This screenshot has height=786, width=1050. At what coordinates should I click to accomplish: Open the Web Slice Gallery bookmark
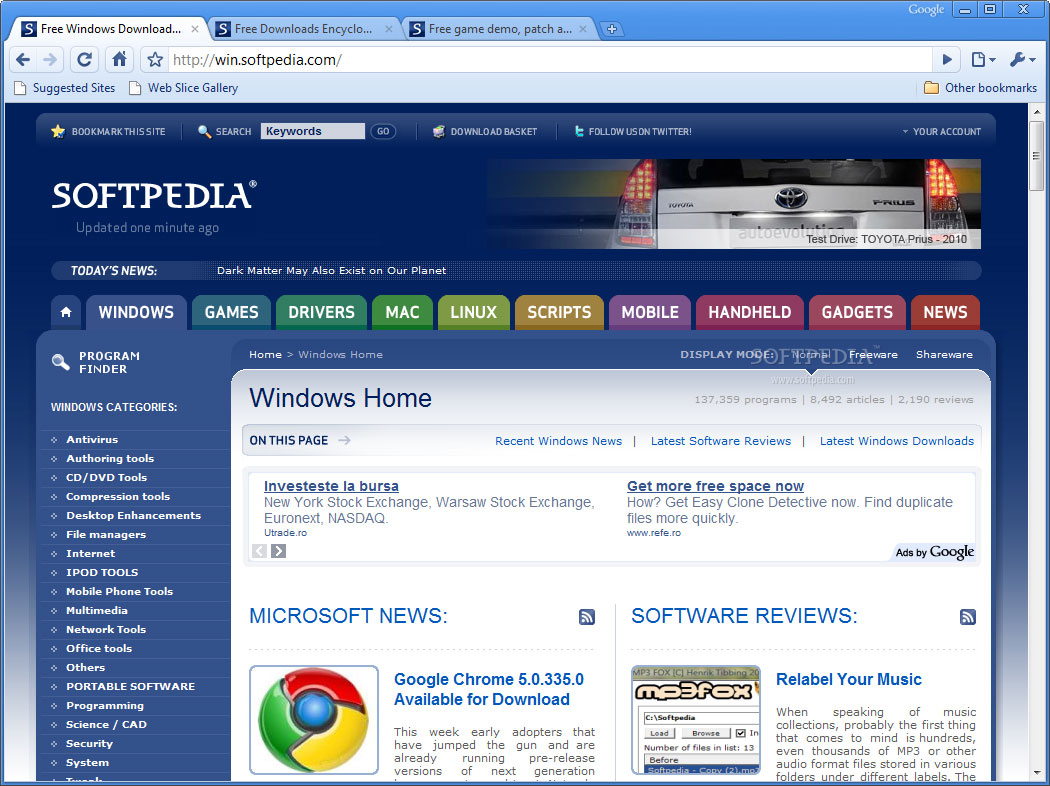183,88
